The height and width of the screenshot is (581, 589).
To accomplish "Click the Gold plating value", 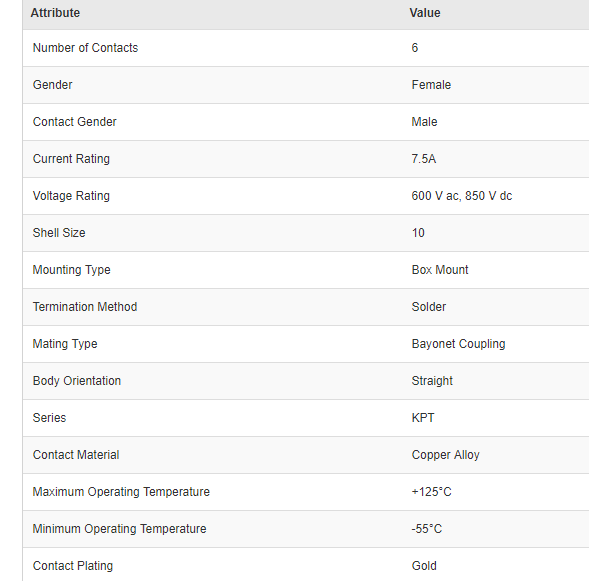I will pos(424,566).
